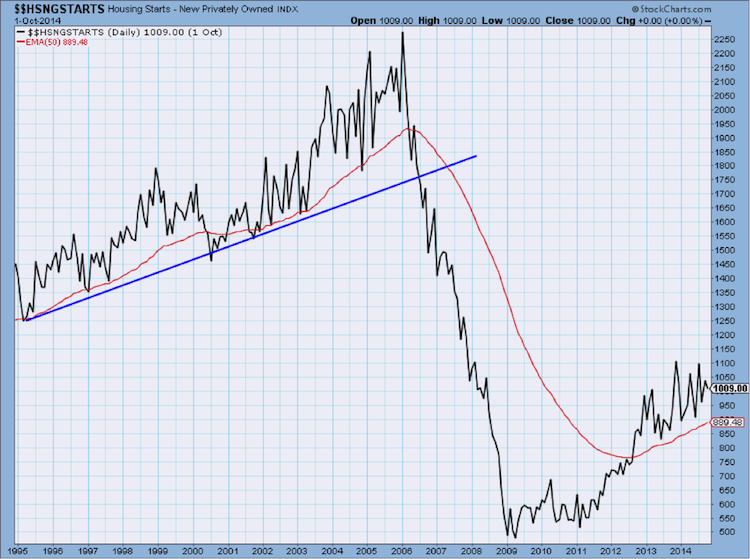
Task: Click the 1500 value on the y-axis
Action: (x=724, y=250)
